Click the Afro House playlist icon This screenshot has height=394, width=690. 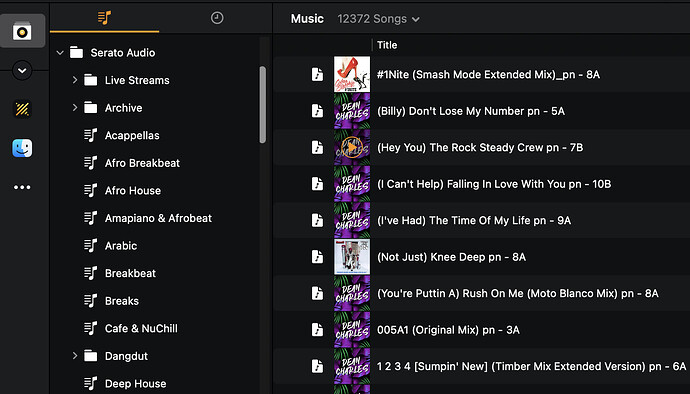[x=90, y=191]
